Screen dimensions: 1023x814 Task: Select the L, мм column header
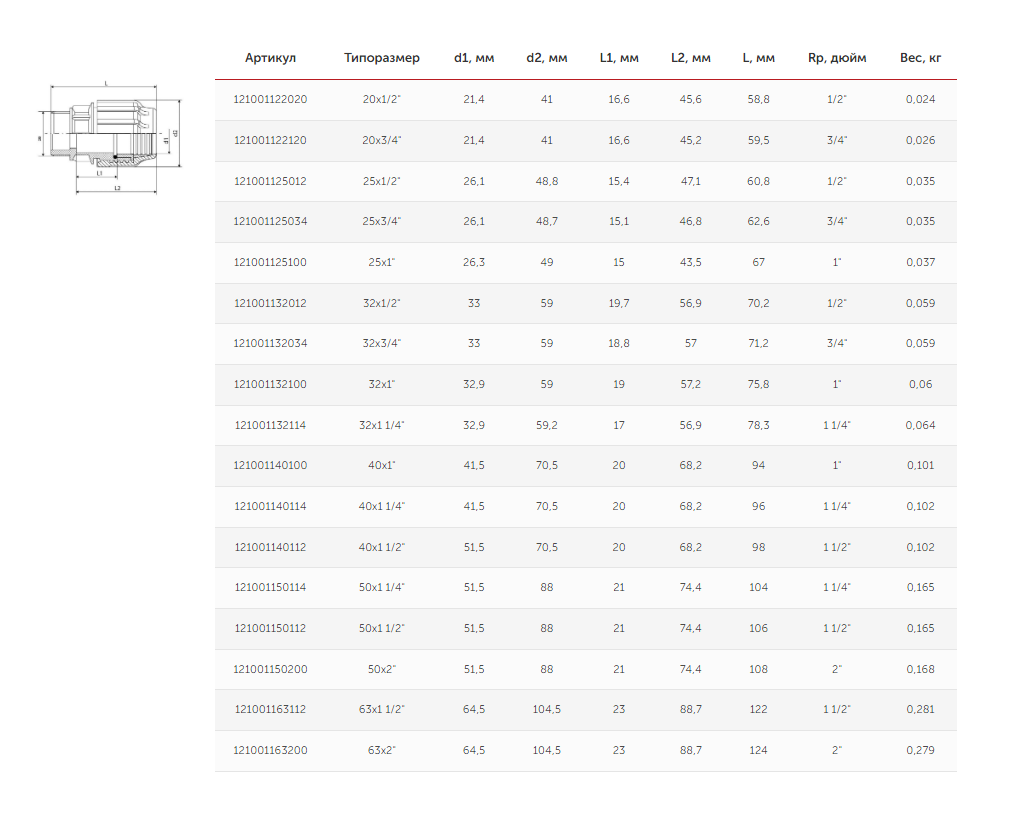[759, 58]
